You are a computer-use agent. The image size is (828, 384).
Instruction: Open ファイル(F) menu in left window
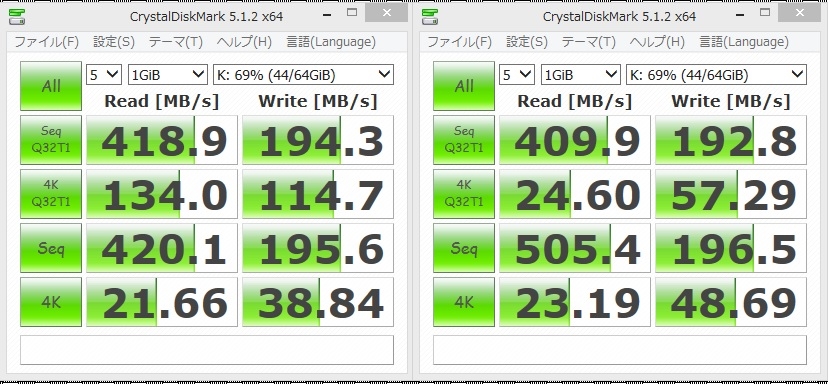pyautogui.click(x=46, y=42)
